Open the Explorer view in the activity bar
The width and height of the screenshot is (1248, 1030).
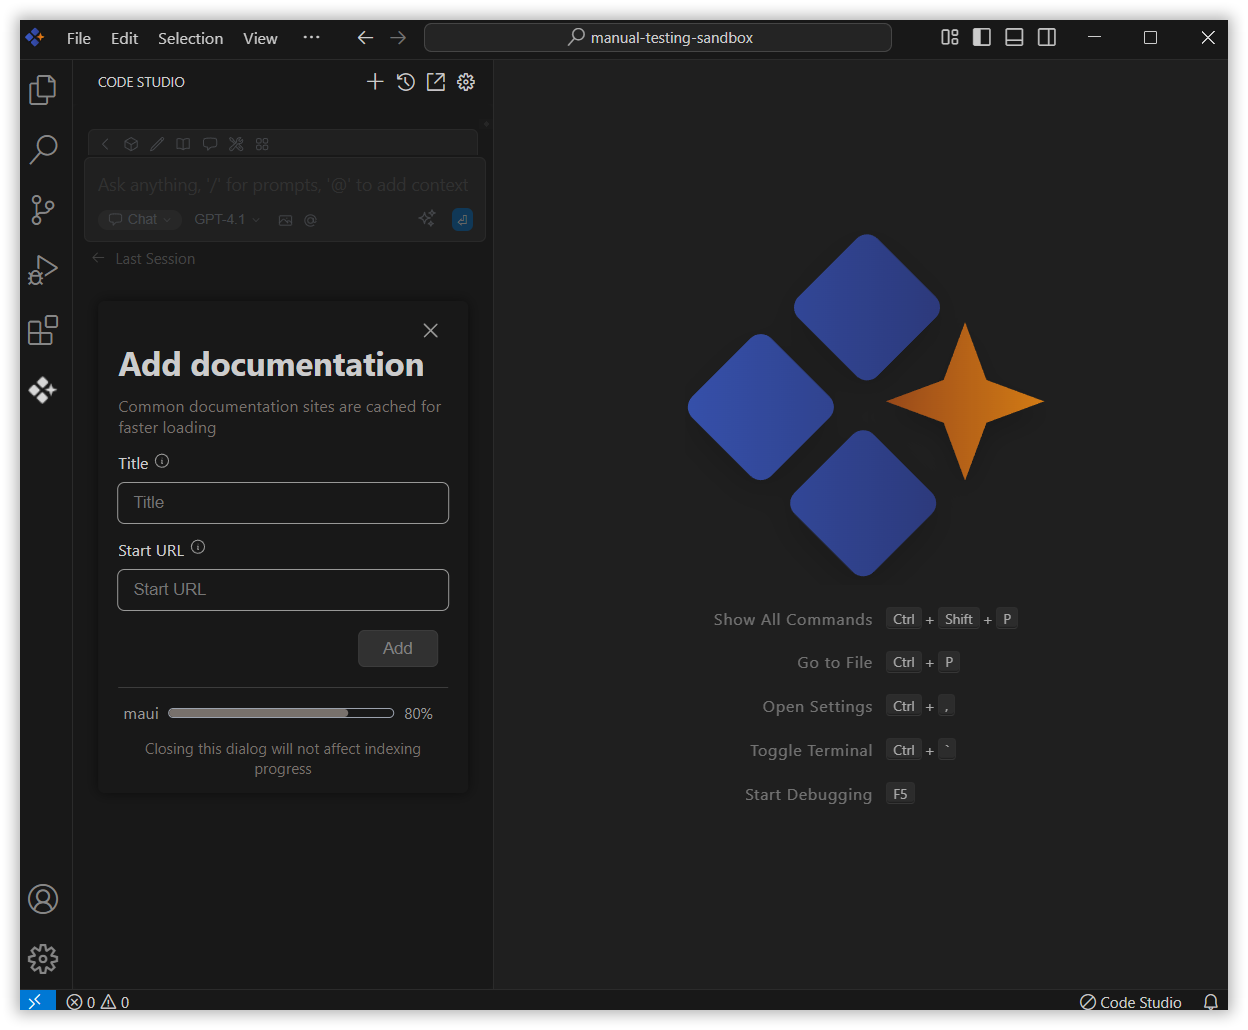click(x=43, y=90)
